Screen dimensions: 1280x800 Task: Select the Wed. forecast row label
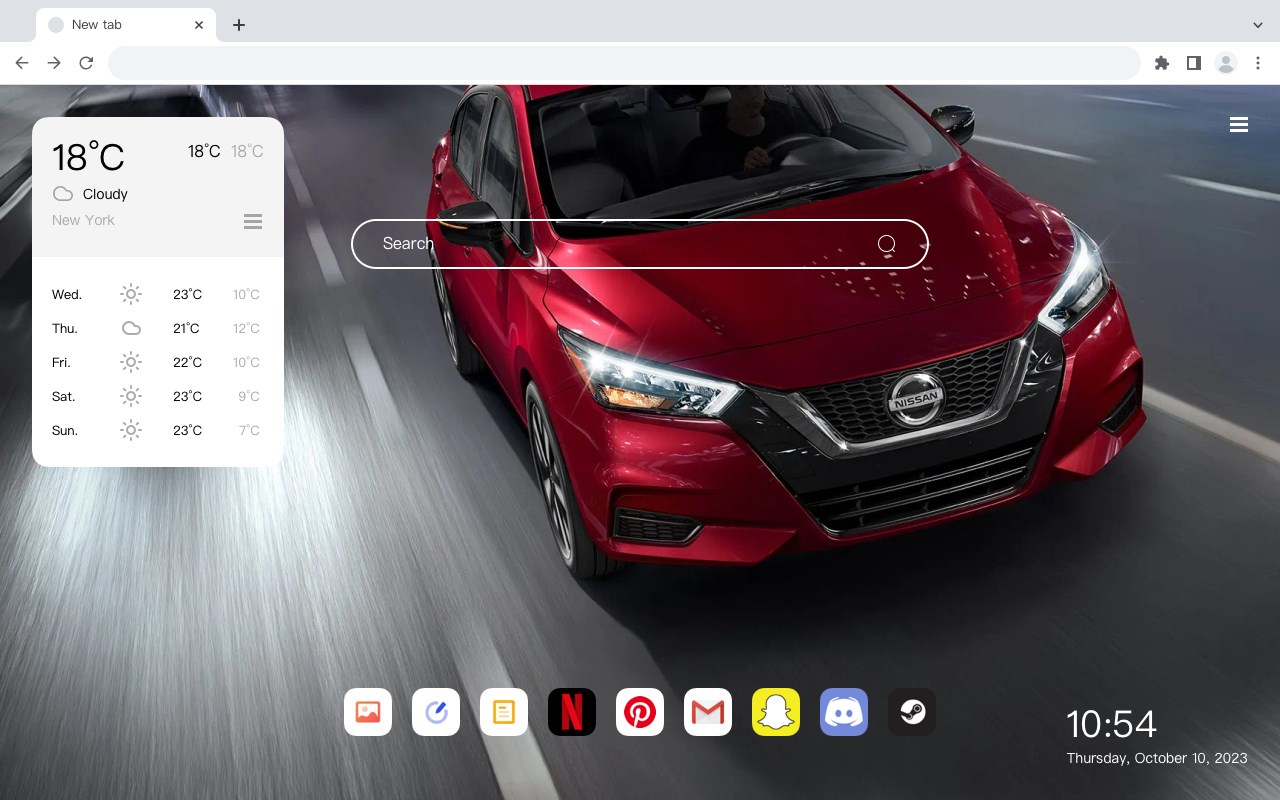tap(67, 294)
